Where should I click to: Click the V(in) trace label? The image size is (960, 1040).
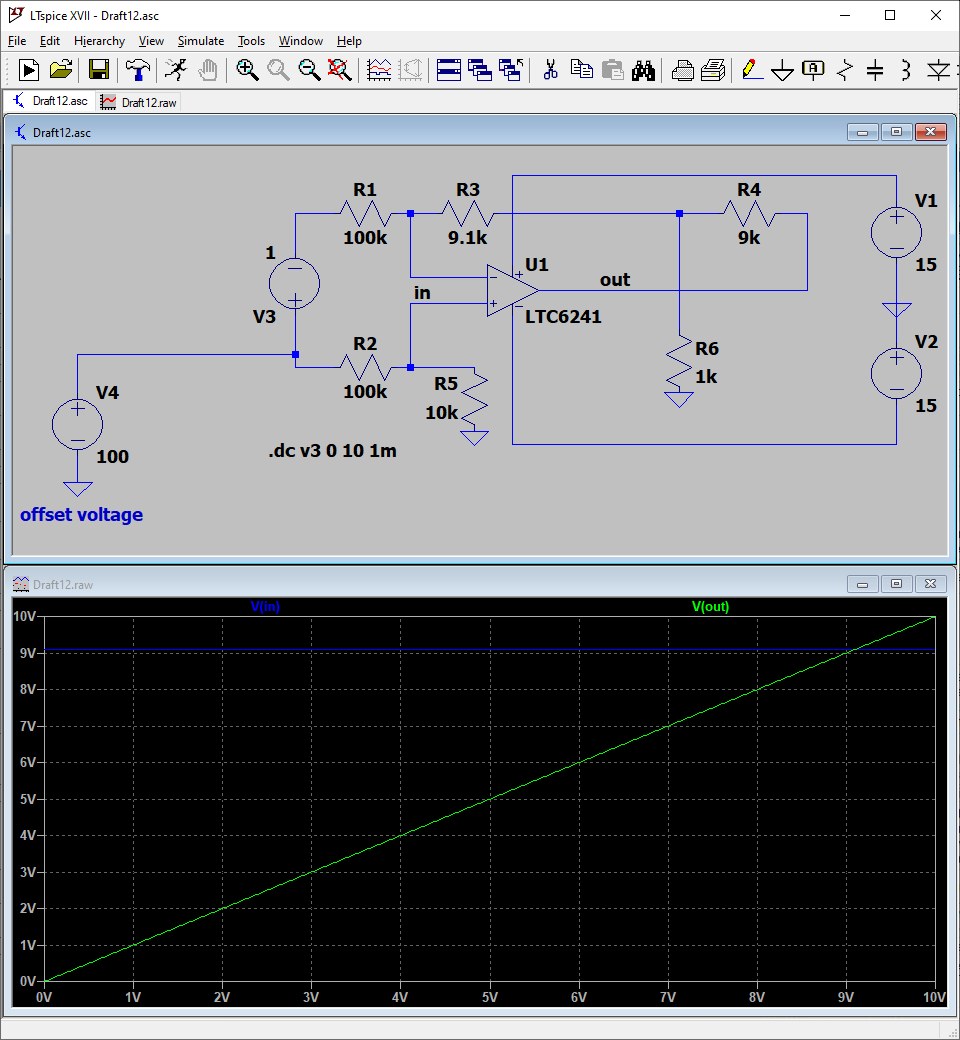point(265,606)
